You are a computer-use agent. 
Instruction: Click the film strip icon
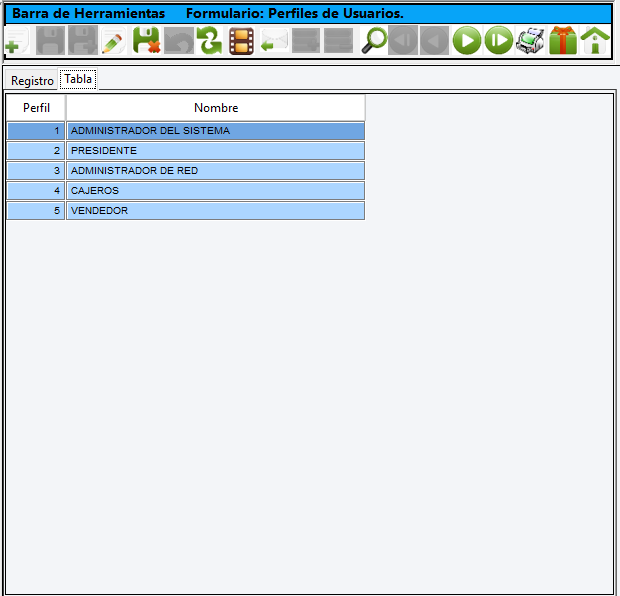(x=242, y=40)
